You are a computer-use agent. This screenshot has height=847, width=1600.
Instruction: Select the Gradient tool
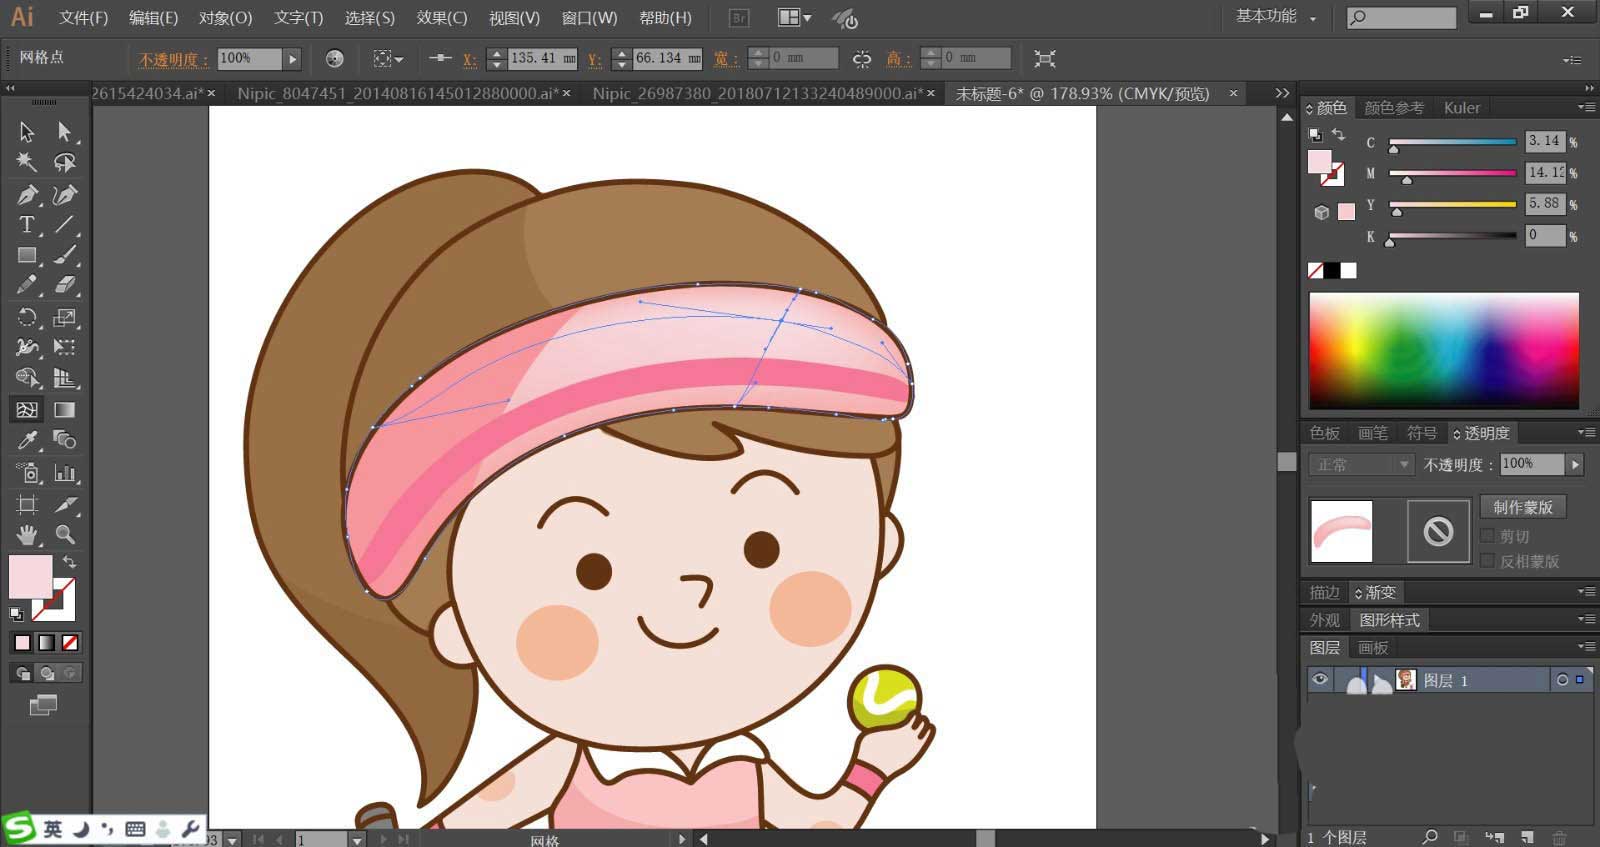coord(65,410)
